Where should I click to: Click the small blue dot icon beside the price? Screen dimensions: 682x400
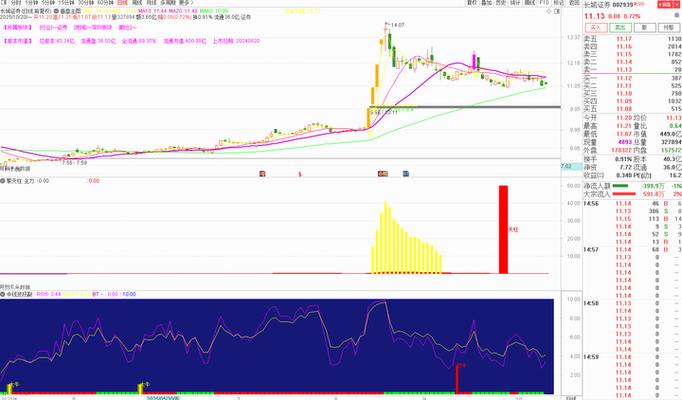677,15
